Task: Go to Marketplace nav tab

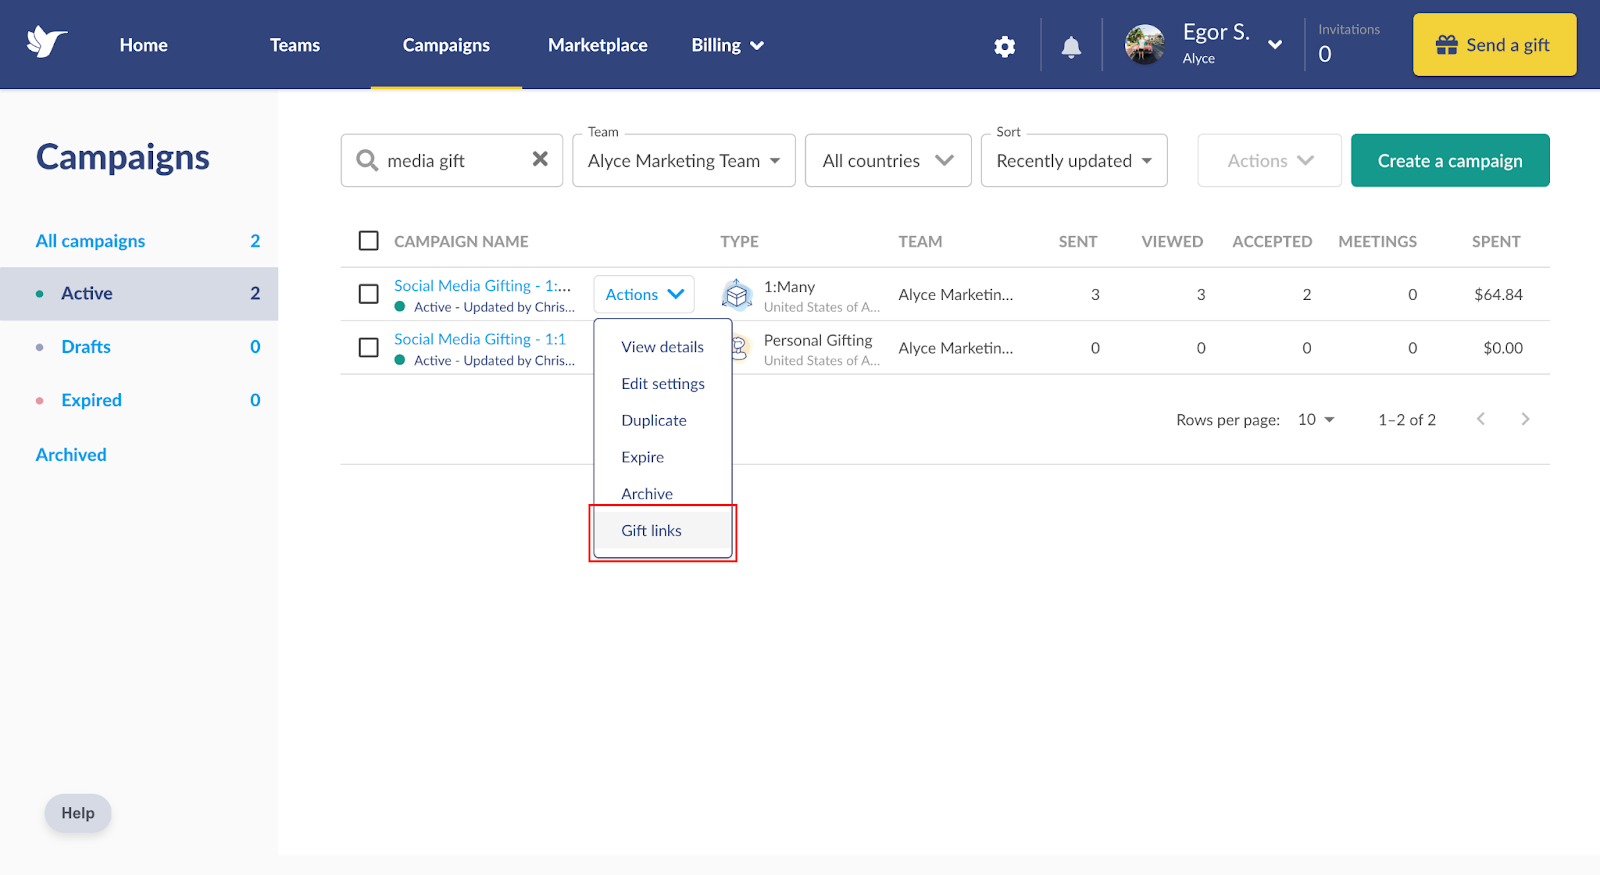Action: tap(598, 45)
